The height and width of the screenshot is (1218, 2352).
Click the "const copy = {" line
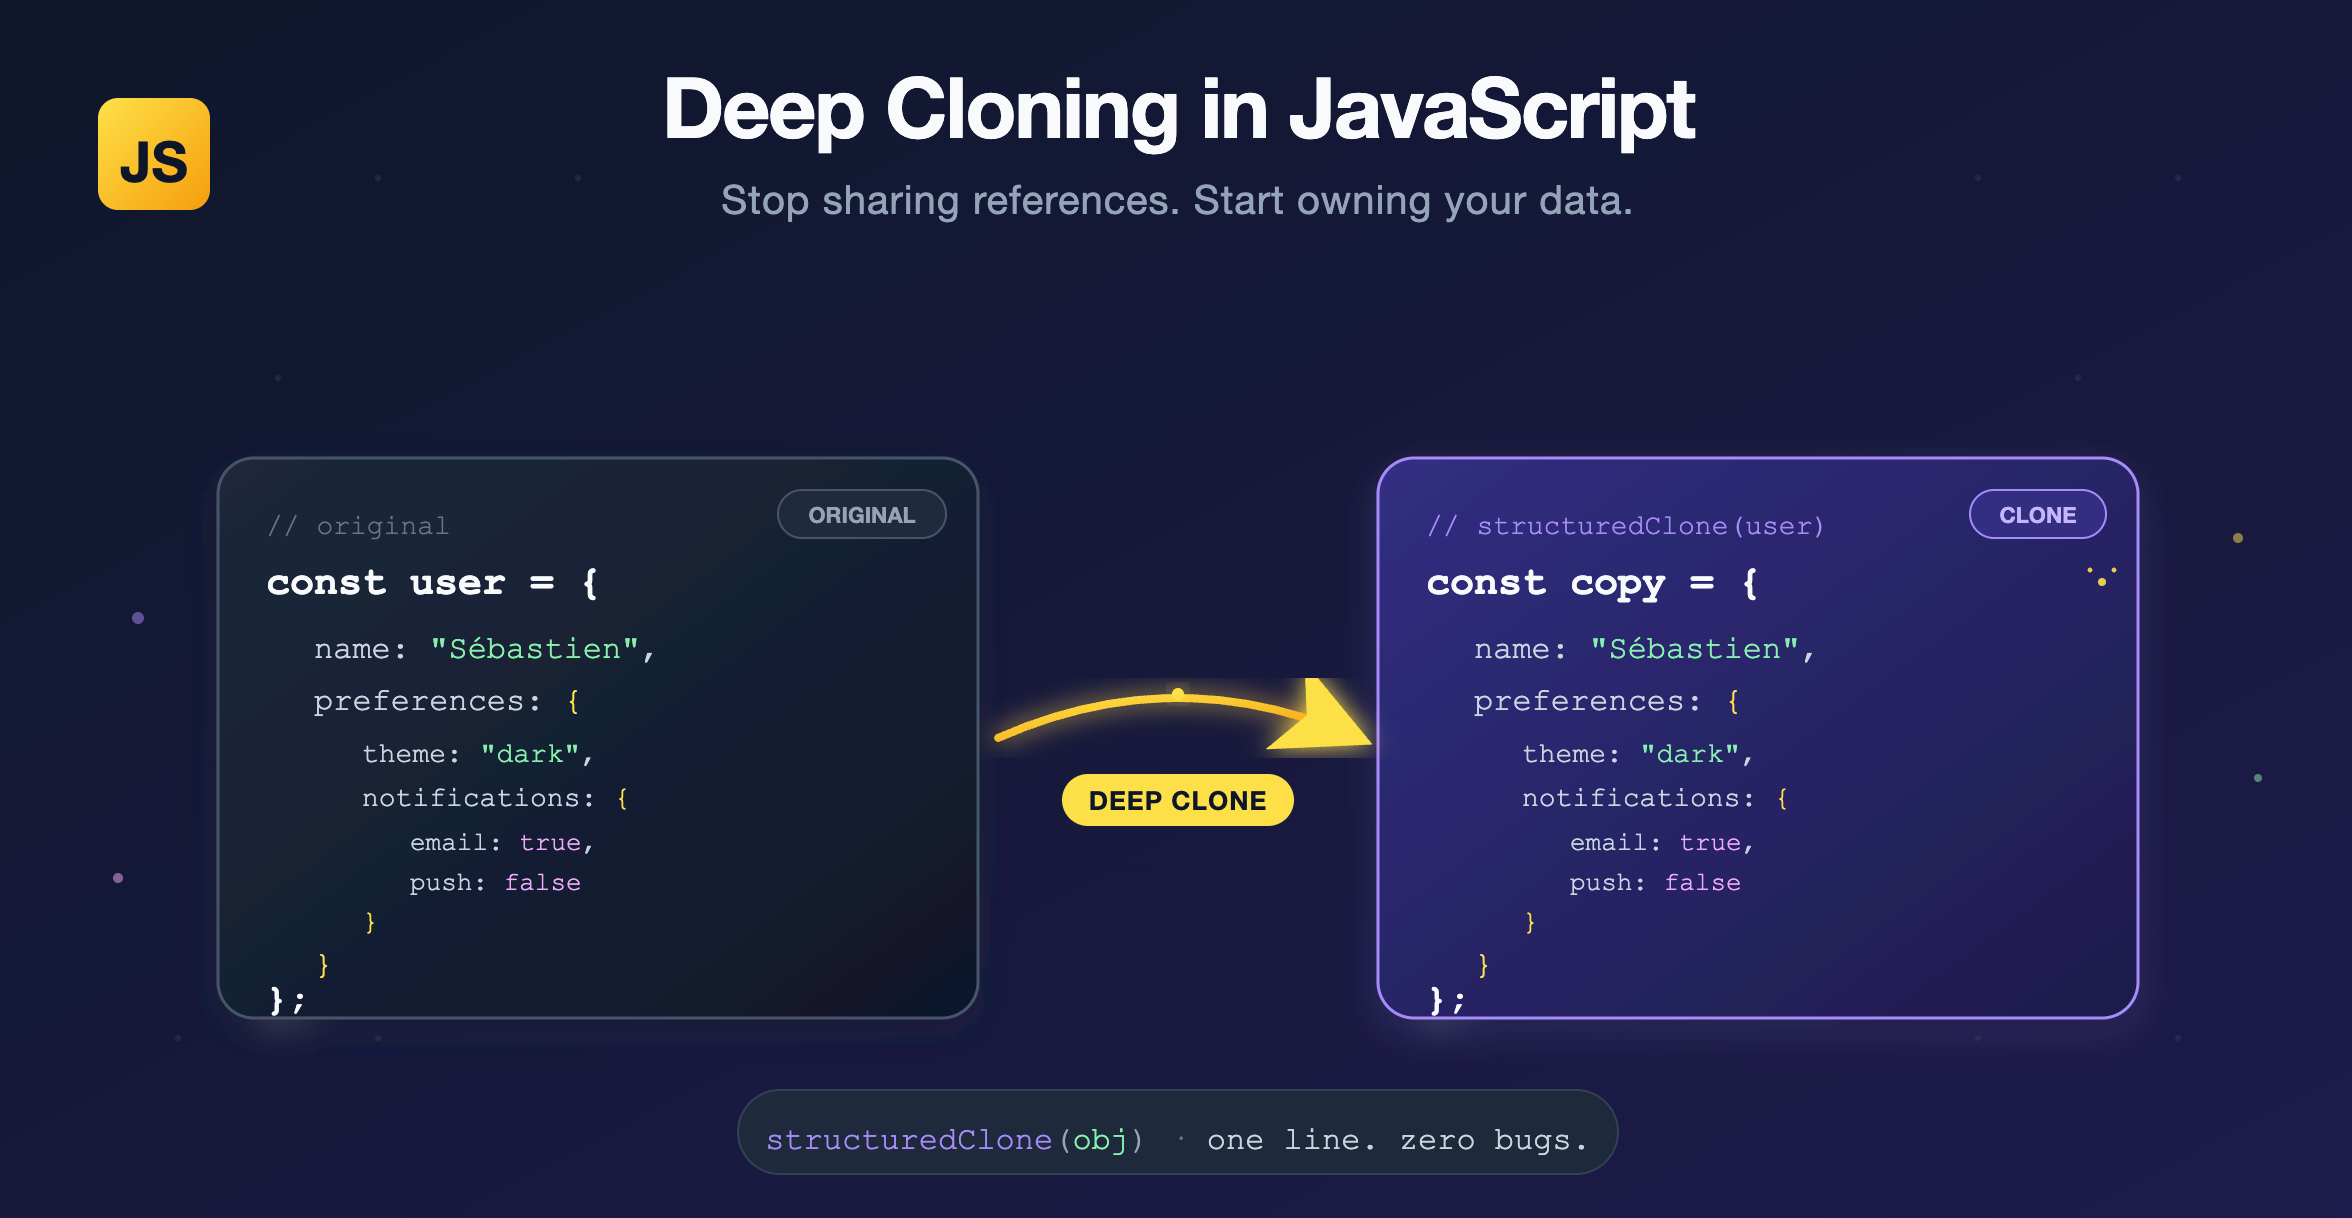(x=1592, y=583)
